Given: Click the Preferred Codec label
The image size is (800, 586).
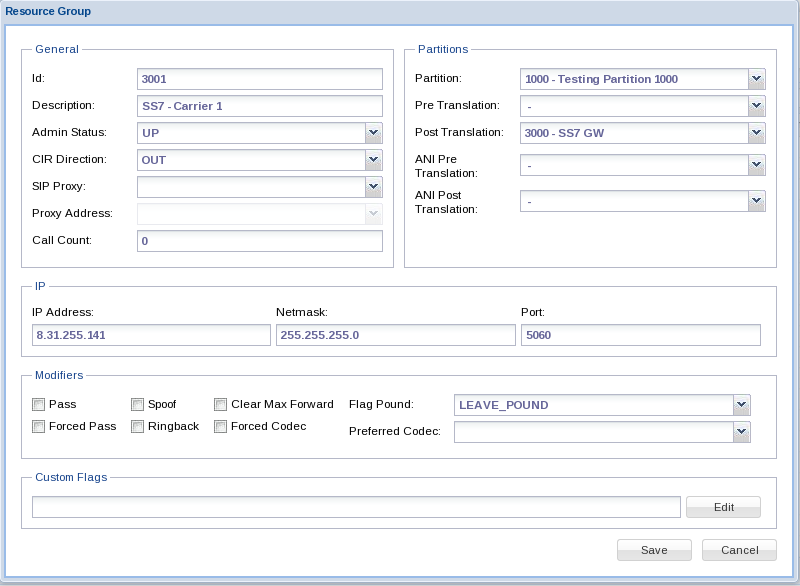Looking at the screenshot, I should pyautogui.click(x=394, y=431).
